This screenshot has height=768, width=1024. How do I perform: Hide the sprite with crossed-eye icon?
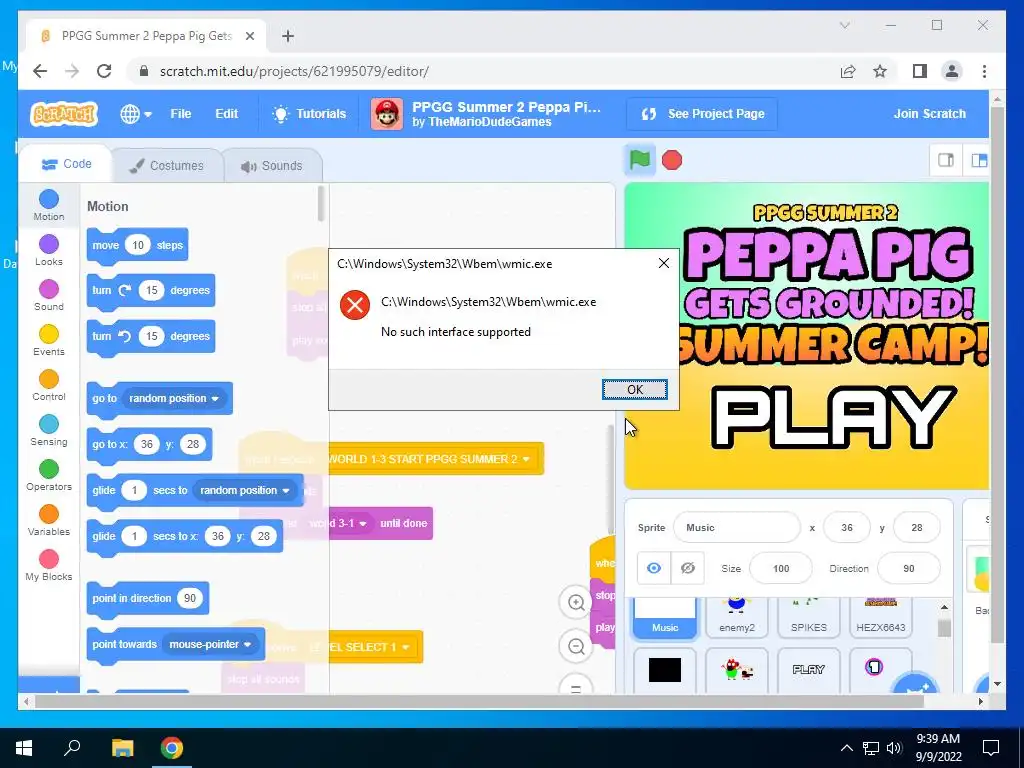coord(688,568)
